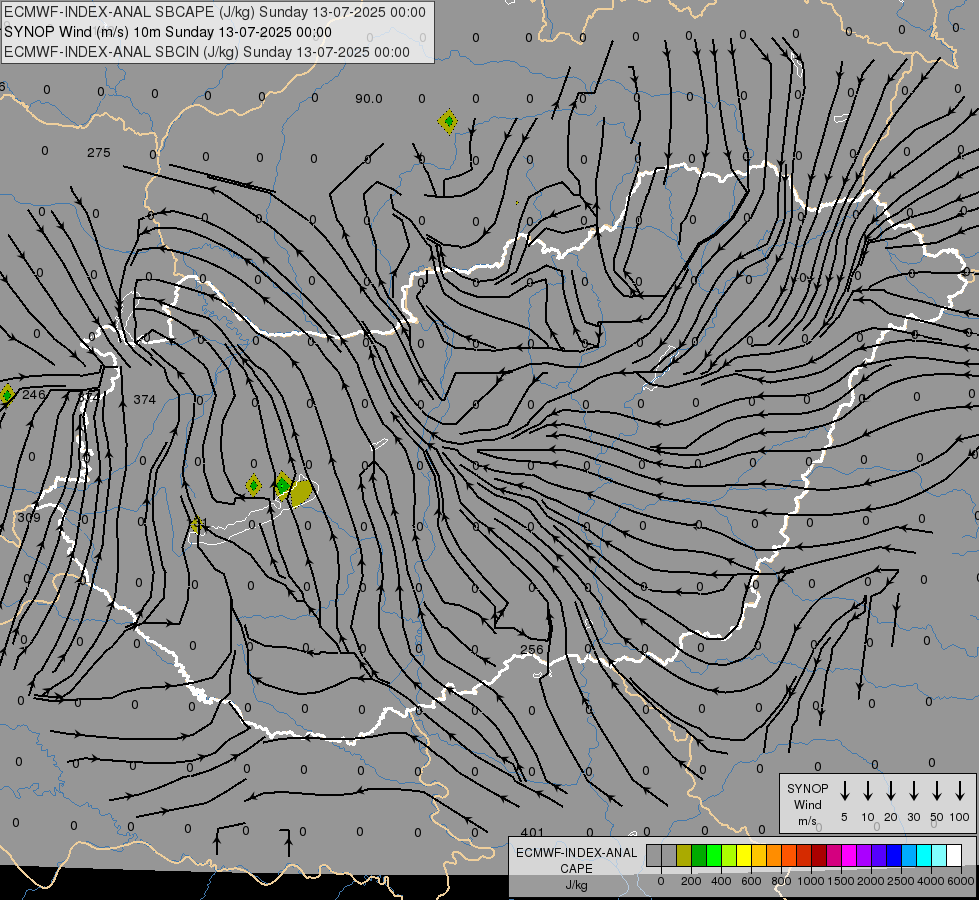Viewport: 979px width, 900px height.
Task: Pick the dark green swatch in the CAPE colorbar
Action: pos(699,855)
